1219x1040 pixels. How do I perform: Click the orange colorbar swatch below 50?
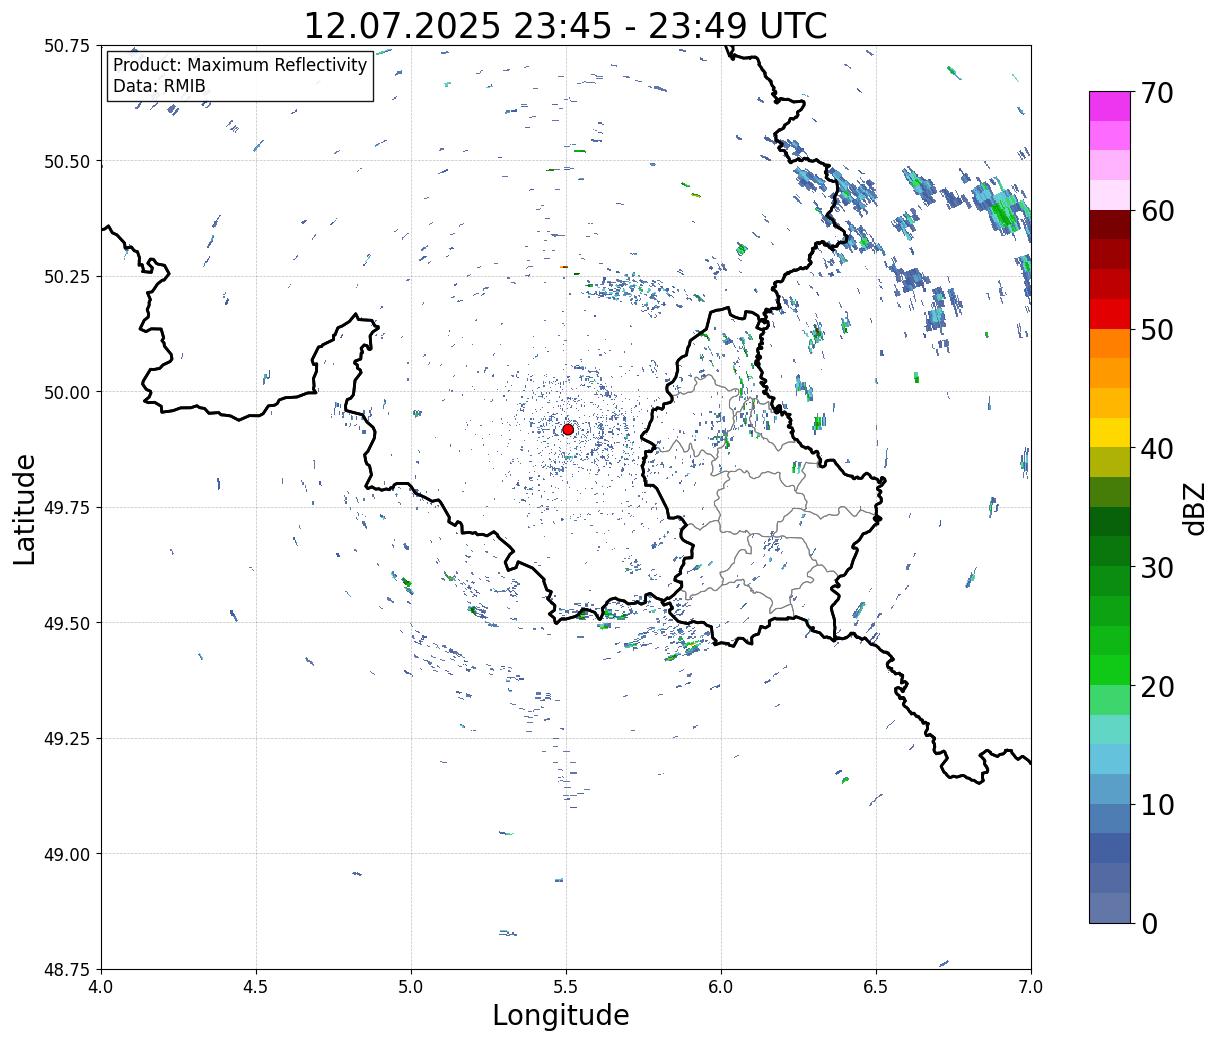click(1110, 344)
